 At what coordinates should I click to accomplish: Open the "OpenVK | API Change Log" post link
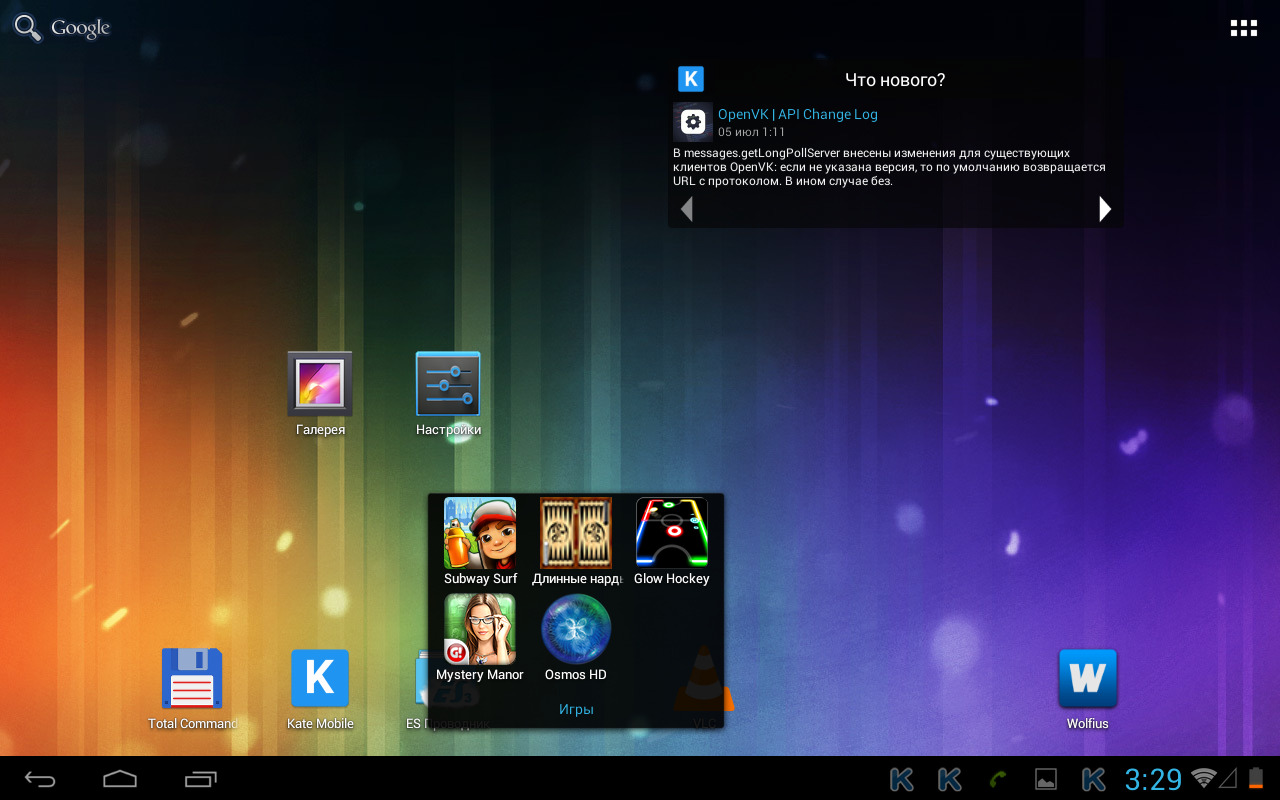[798, 114]
